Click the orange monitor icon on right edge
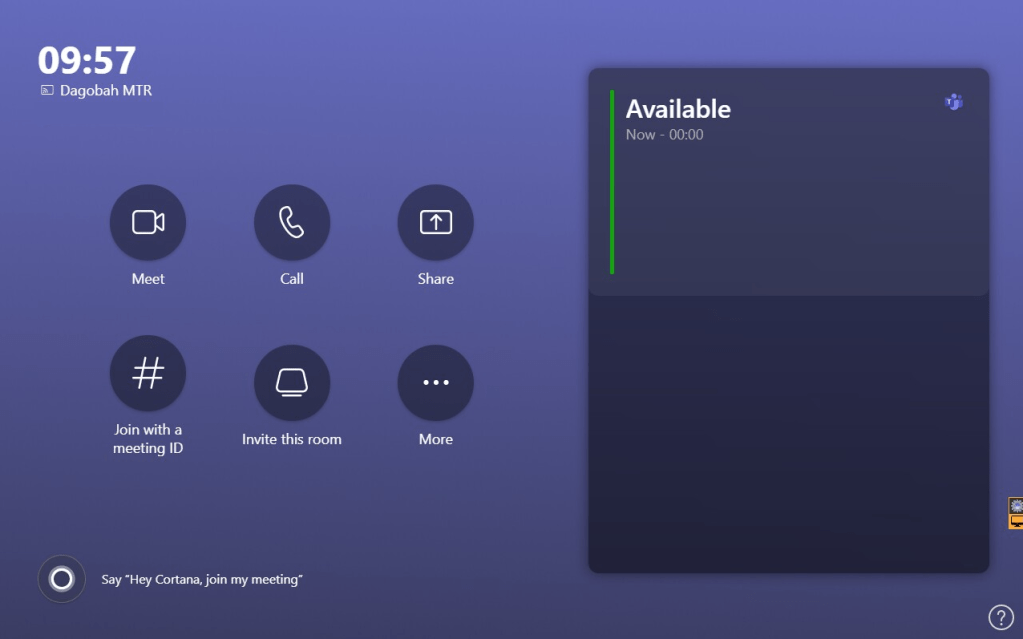 [1016, 521]
